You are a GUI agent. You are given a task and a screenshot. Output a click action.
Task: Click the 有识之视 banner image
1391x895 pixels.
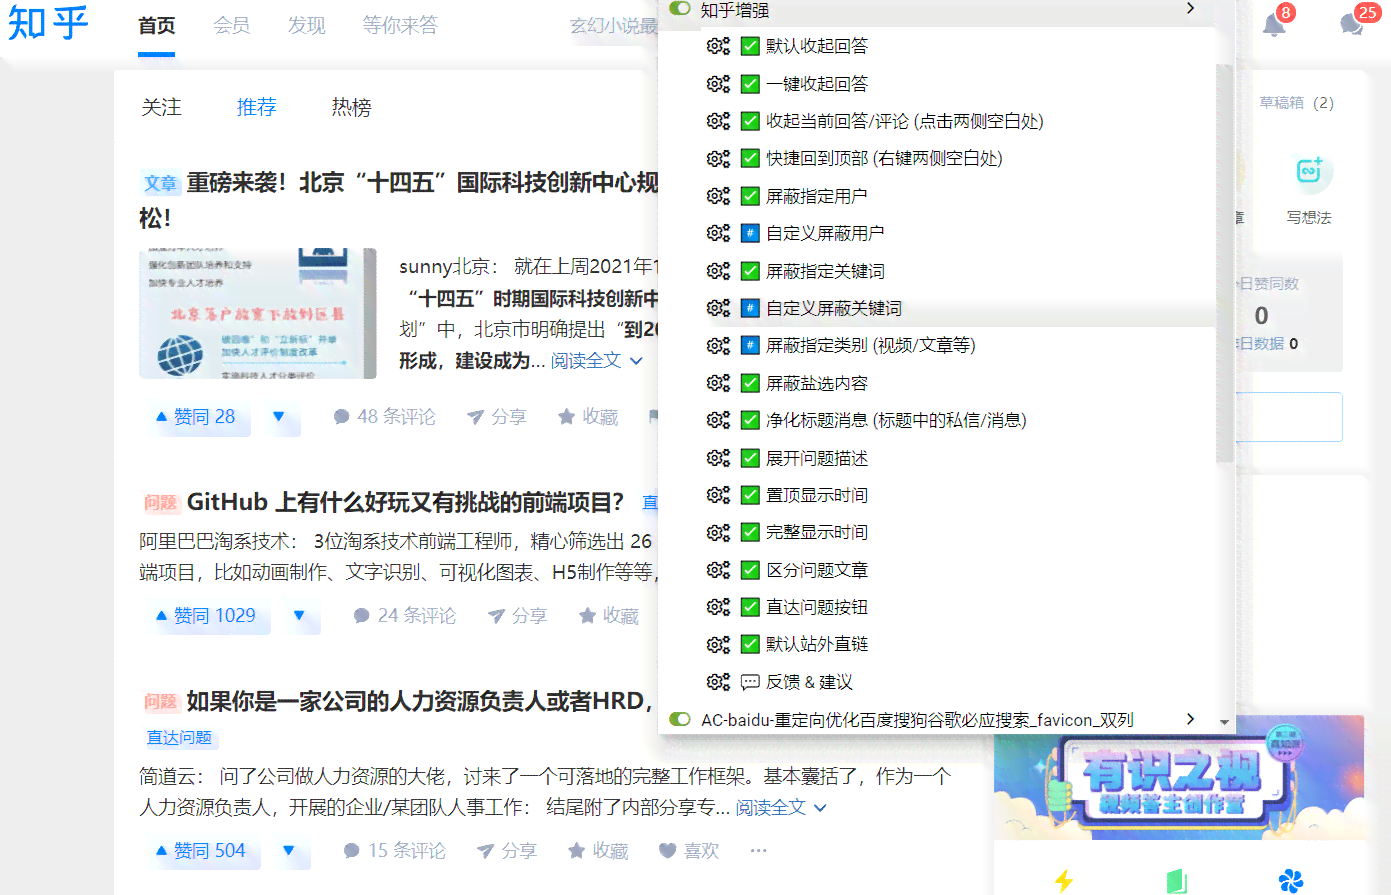click(1179, 778)
